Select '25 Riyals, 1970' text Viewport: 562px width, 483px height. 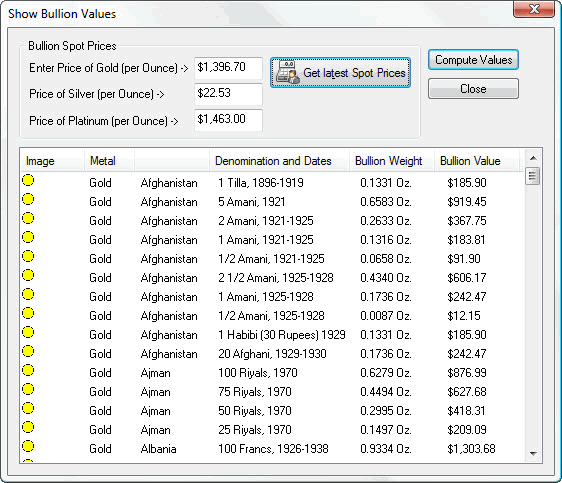pos(255,430)
